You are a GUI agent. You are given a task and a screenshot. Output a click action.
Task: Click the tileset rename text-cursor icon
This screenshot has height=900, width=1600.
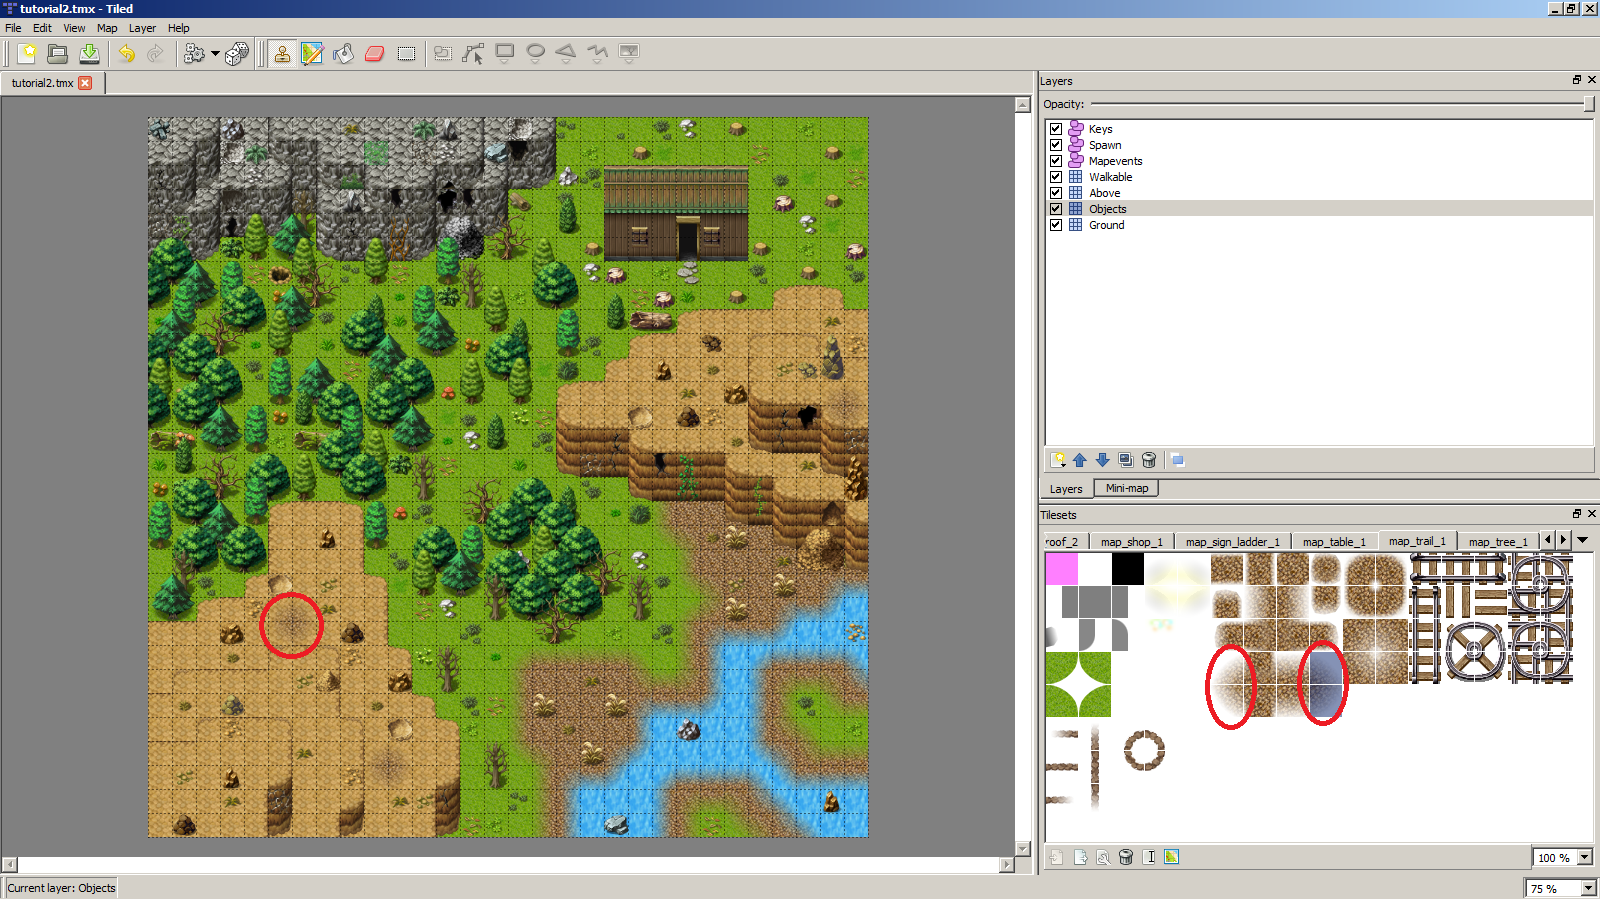[x=1149, y=857]
